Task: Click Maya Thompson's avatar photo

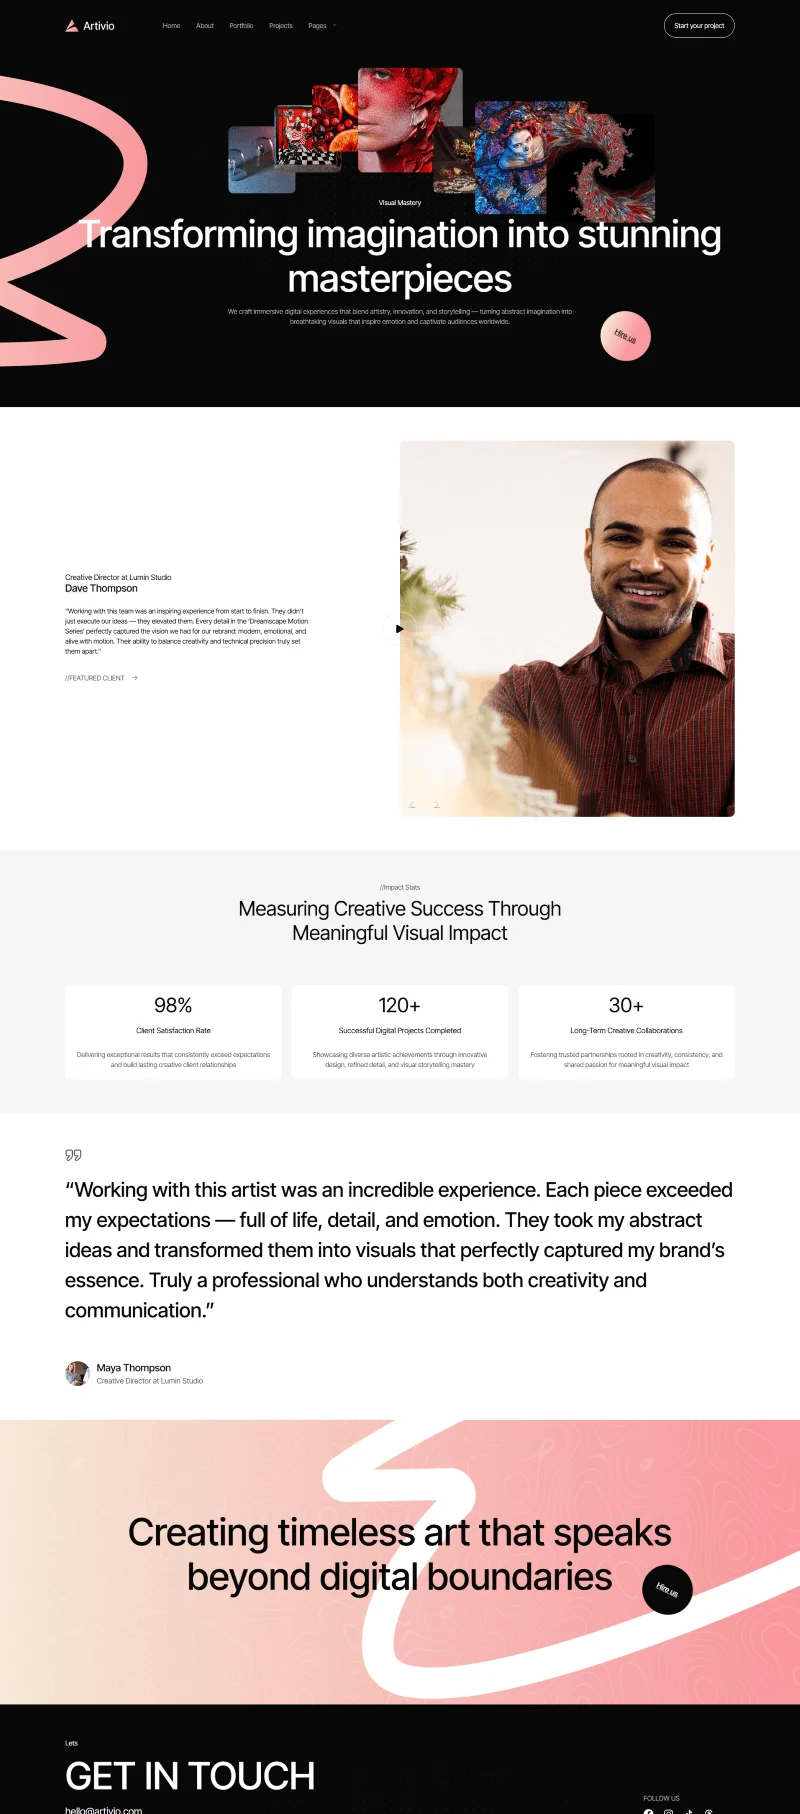Action: [x=77, y=1373]
